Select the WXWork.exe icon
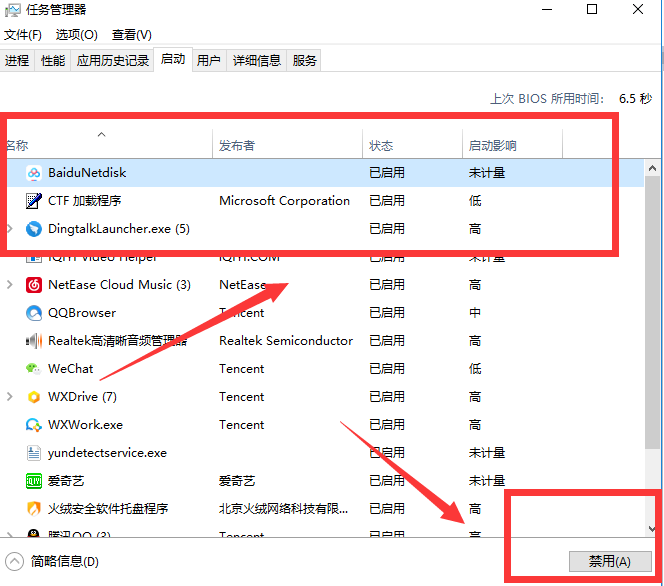Screen dimensions: 664x586 point(32,425)
